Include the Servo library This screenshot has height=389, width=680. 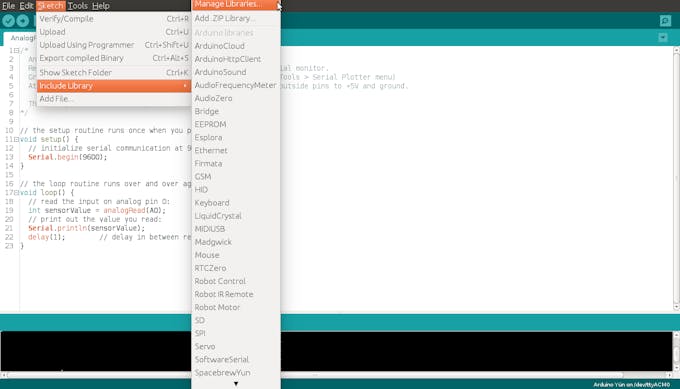[236, 346]
